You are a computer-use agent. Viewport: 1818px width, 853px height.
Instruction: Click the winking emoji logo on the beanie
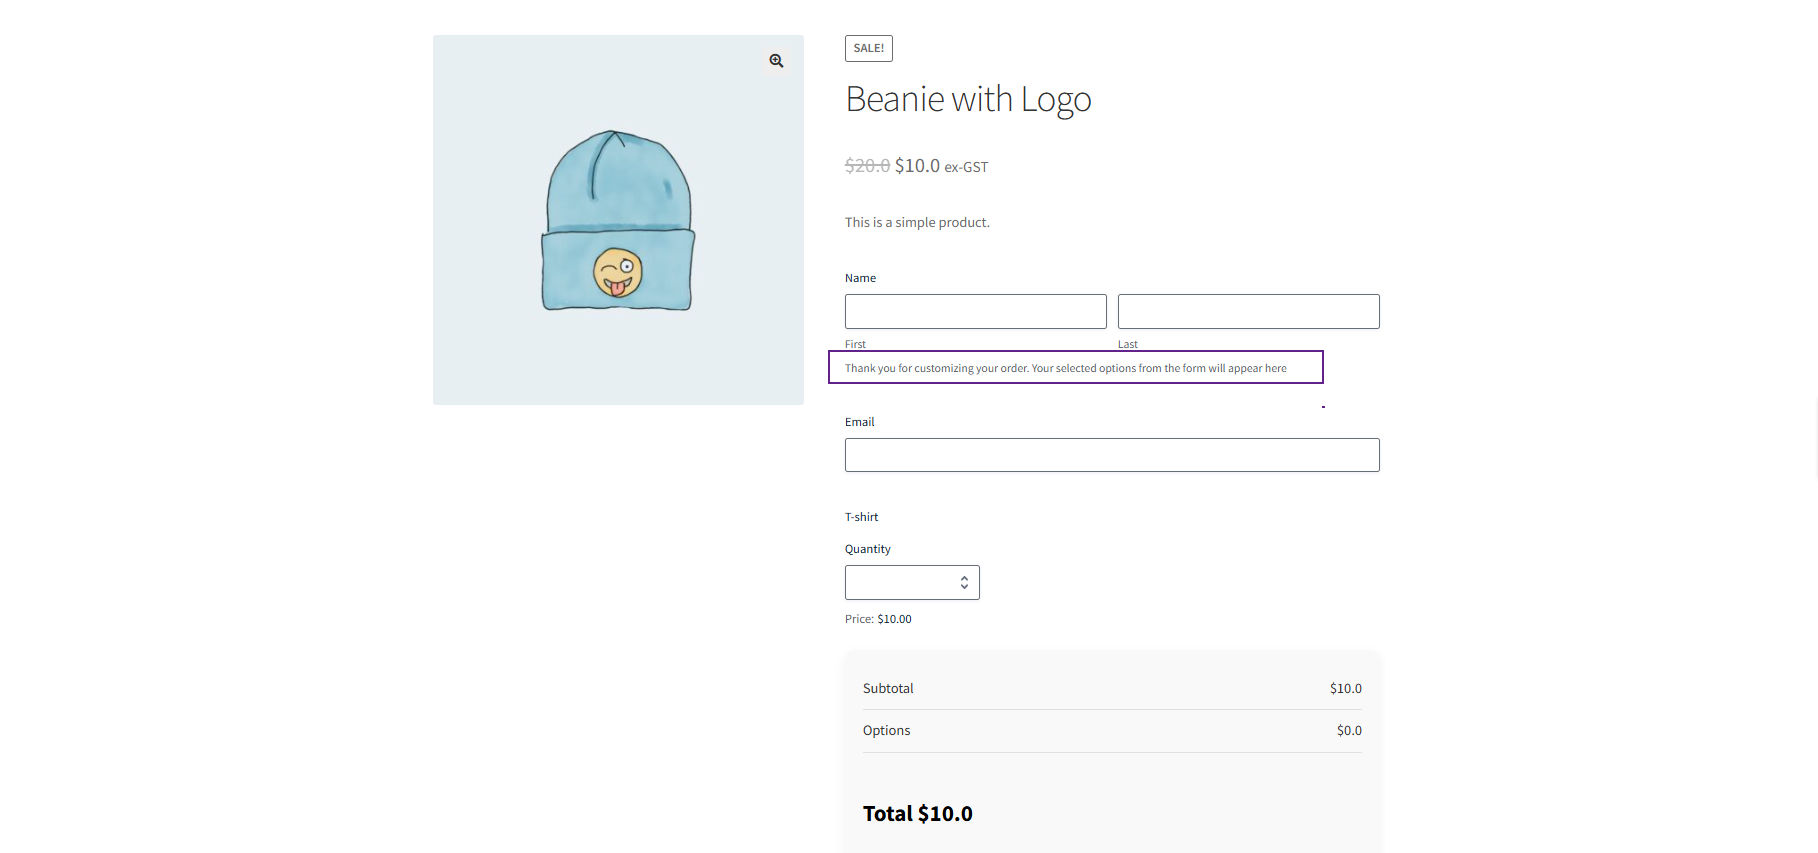tap(617, 273)
